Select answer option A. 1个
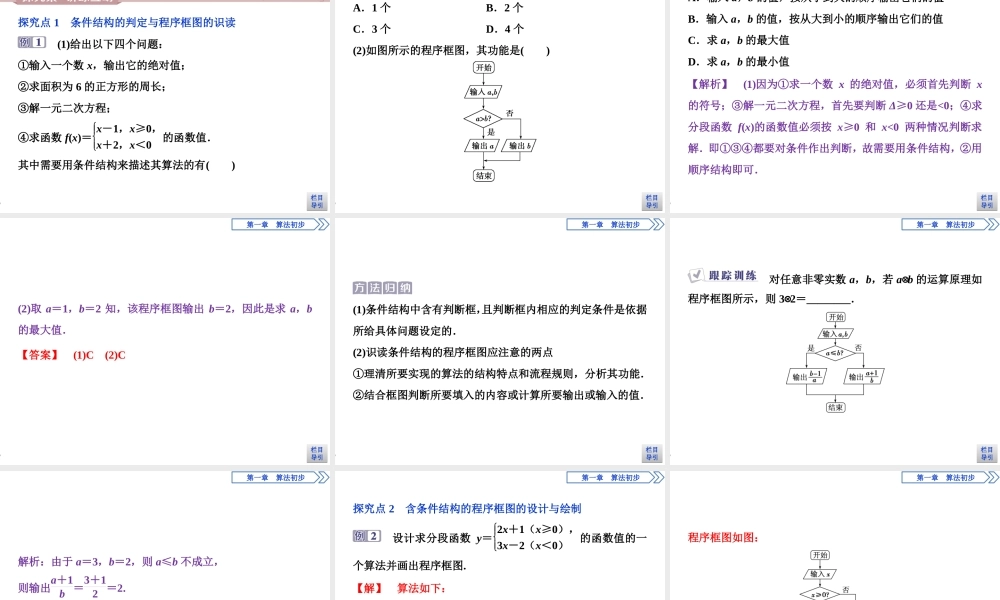The image size is (1000, 600). click(x=372, y=8)
